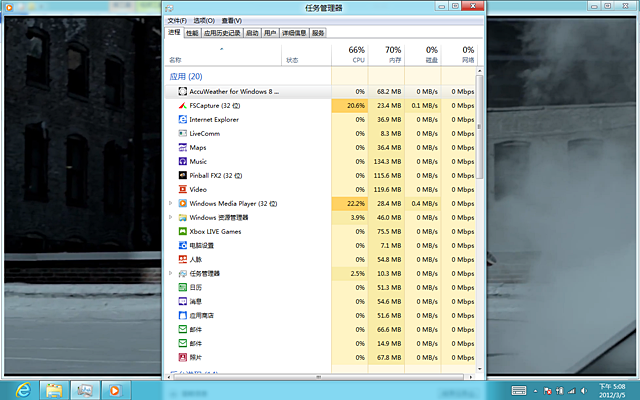Click the 邮件 icon using 66.6 MB
This screenshot has height=400, width=640.
[182, 329]
